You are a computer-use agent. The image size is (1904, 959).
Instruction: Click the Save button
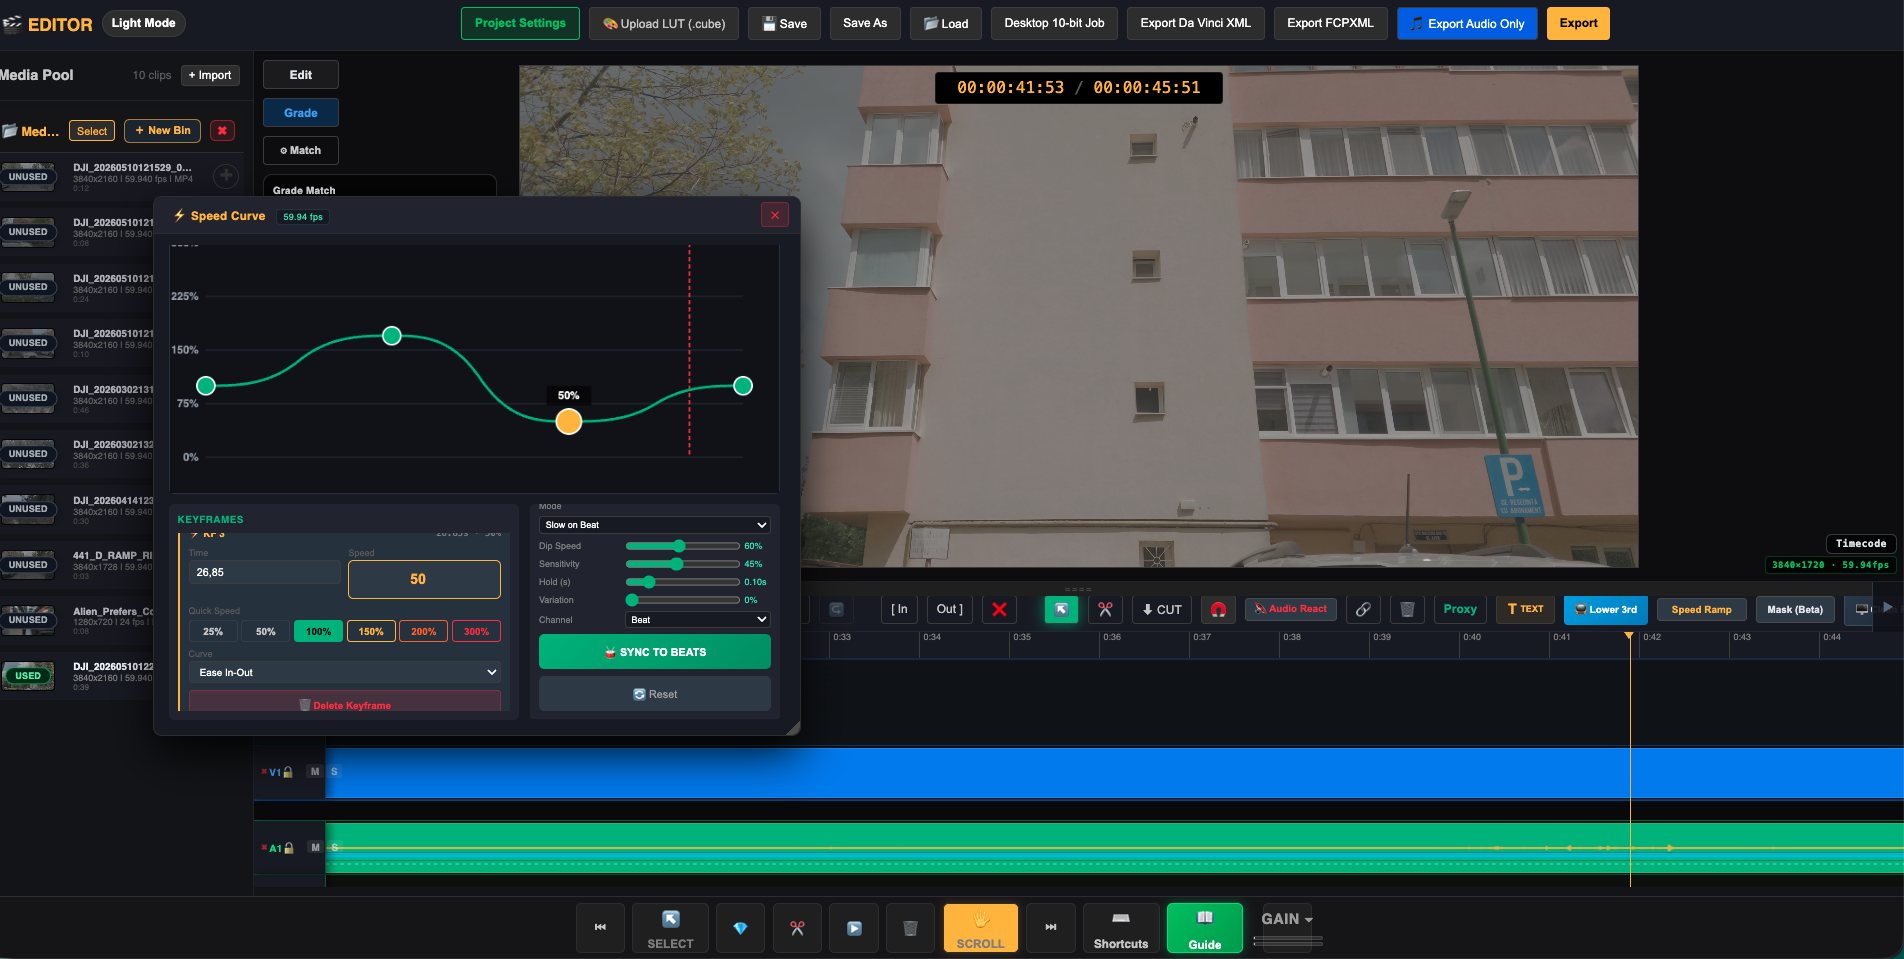coord(785,23)
